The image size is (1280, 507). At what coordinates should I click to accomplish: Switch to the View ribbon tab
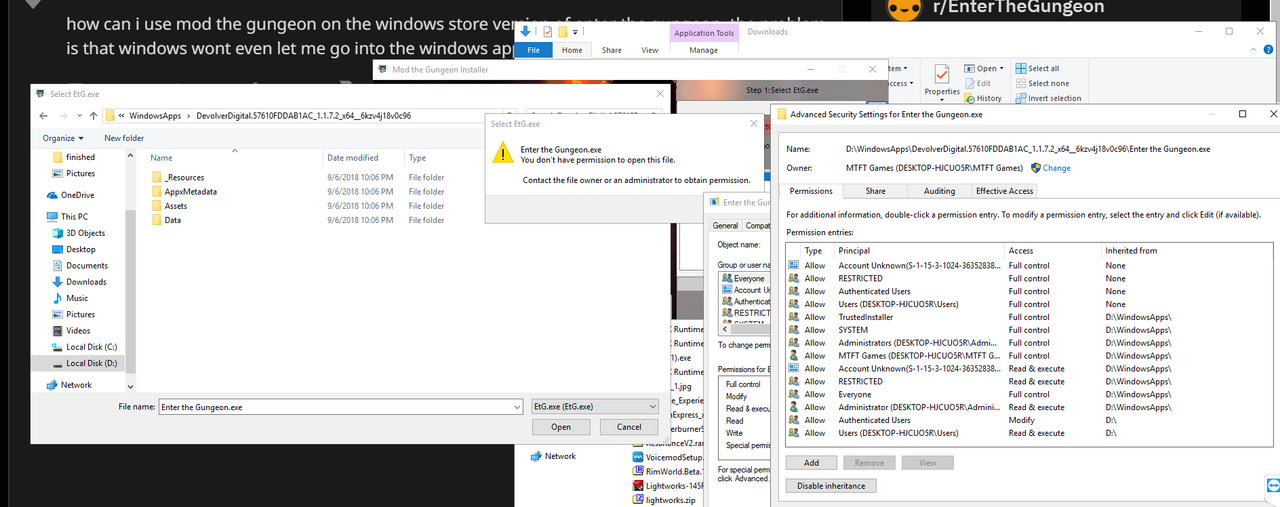point(650,50)
